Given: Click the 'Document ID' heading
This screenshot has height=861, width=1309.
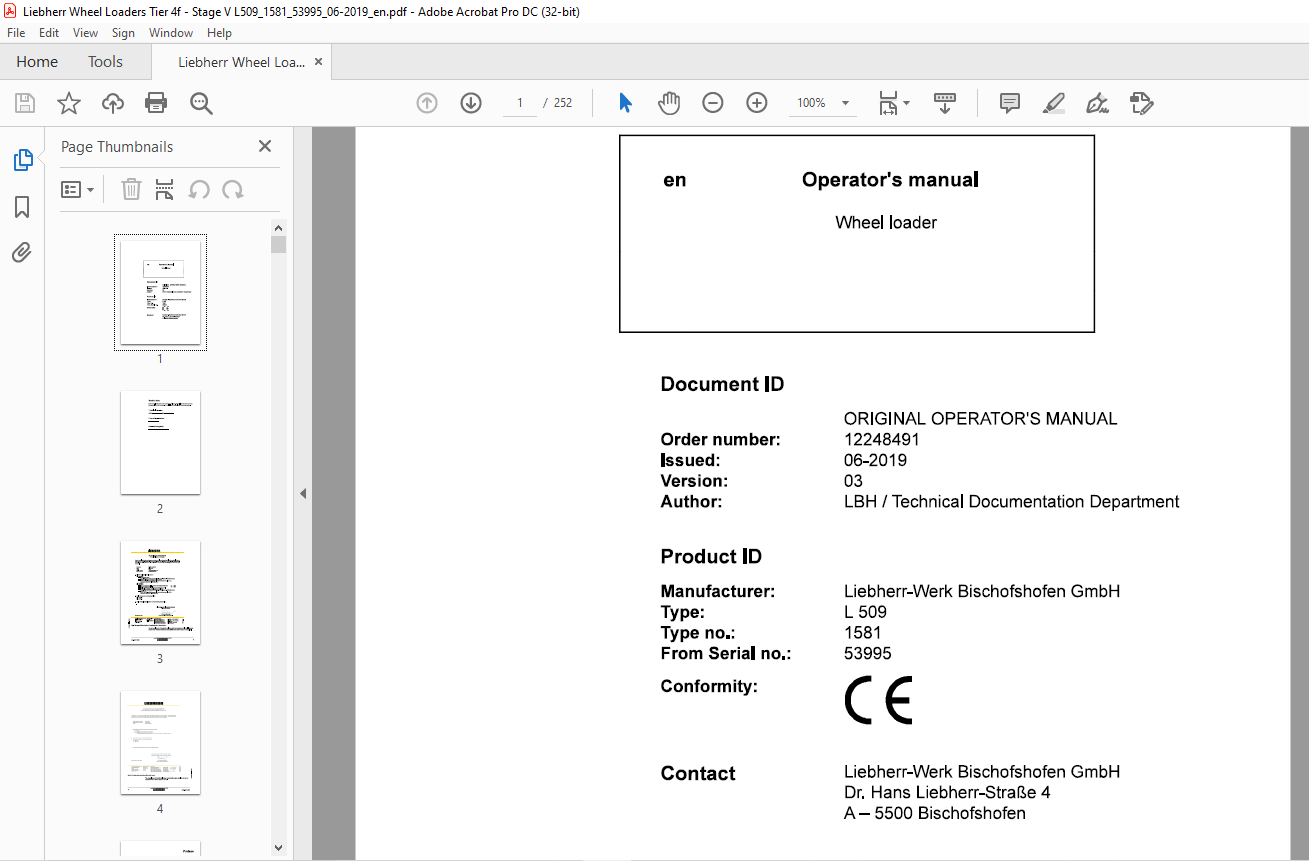Looking at the screenshot, I should (722, 385).
